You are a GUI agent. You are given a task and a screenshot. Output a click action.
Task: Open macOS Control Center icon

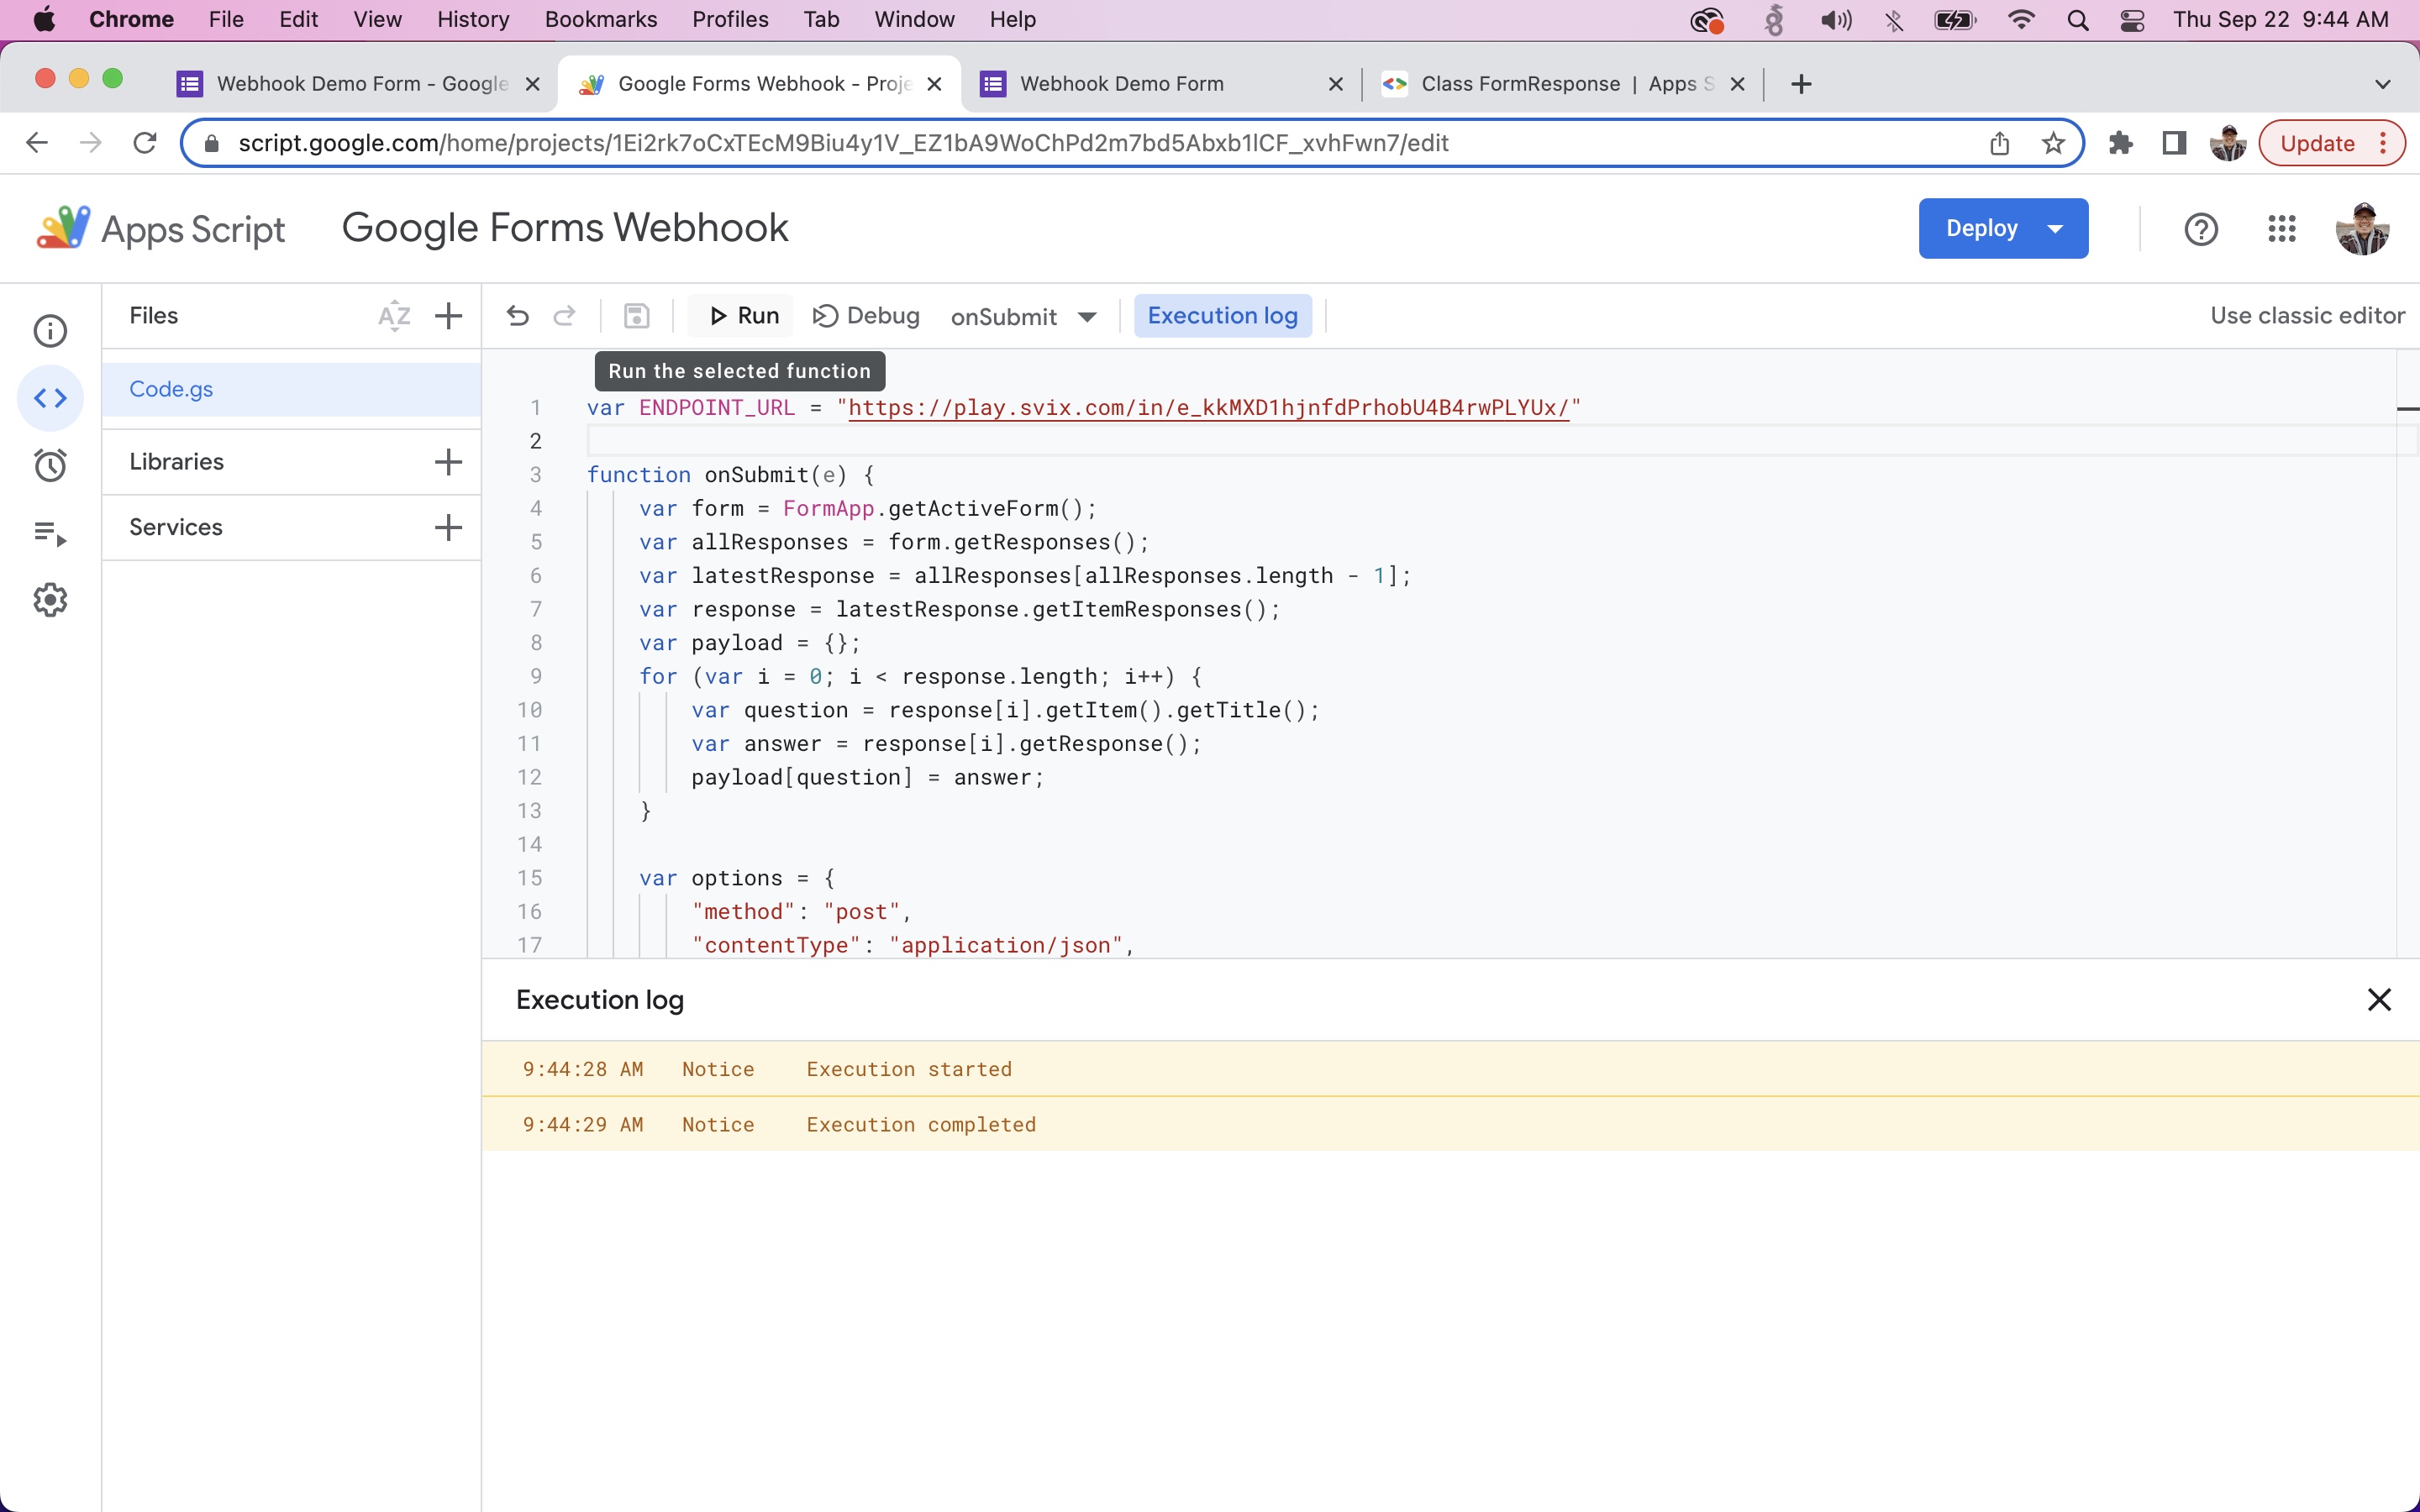tap(2131, 20)
